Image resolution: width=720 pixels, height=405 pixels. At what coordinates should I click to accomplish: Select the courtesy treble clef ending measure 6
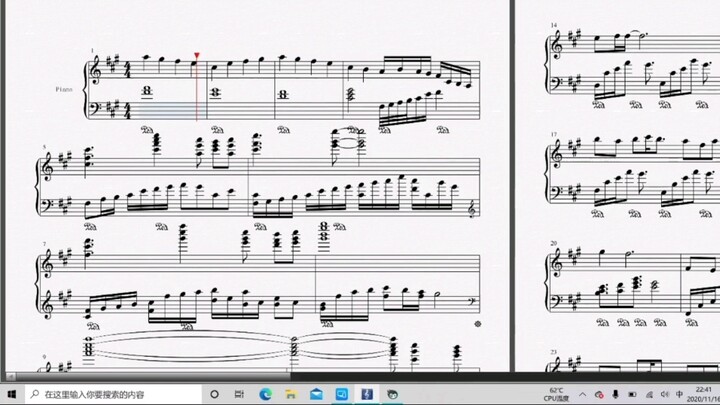[471, 209]
